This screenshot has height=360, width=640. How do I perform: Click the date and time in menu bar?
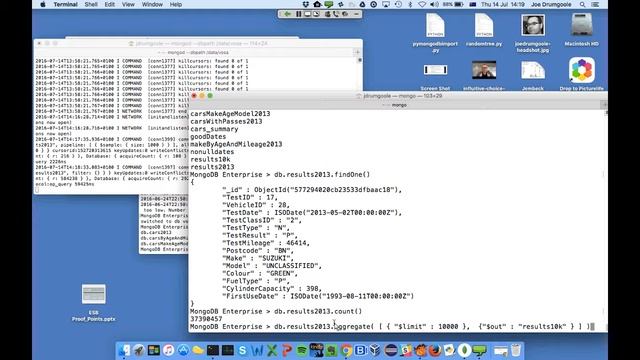pos(503,4)
